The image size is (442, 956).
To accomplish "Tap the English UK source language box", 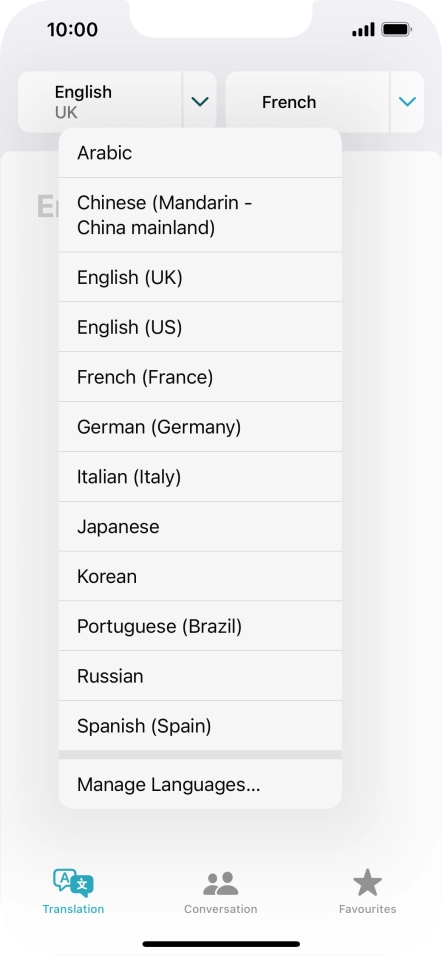I will 100,102.
